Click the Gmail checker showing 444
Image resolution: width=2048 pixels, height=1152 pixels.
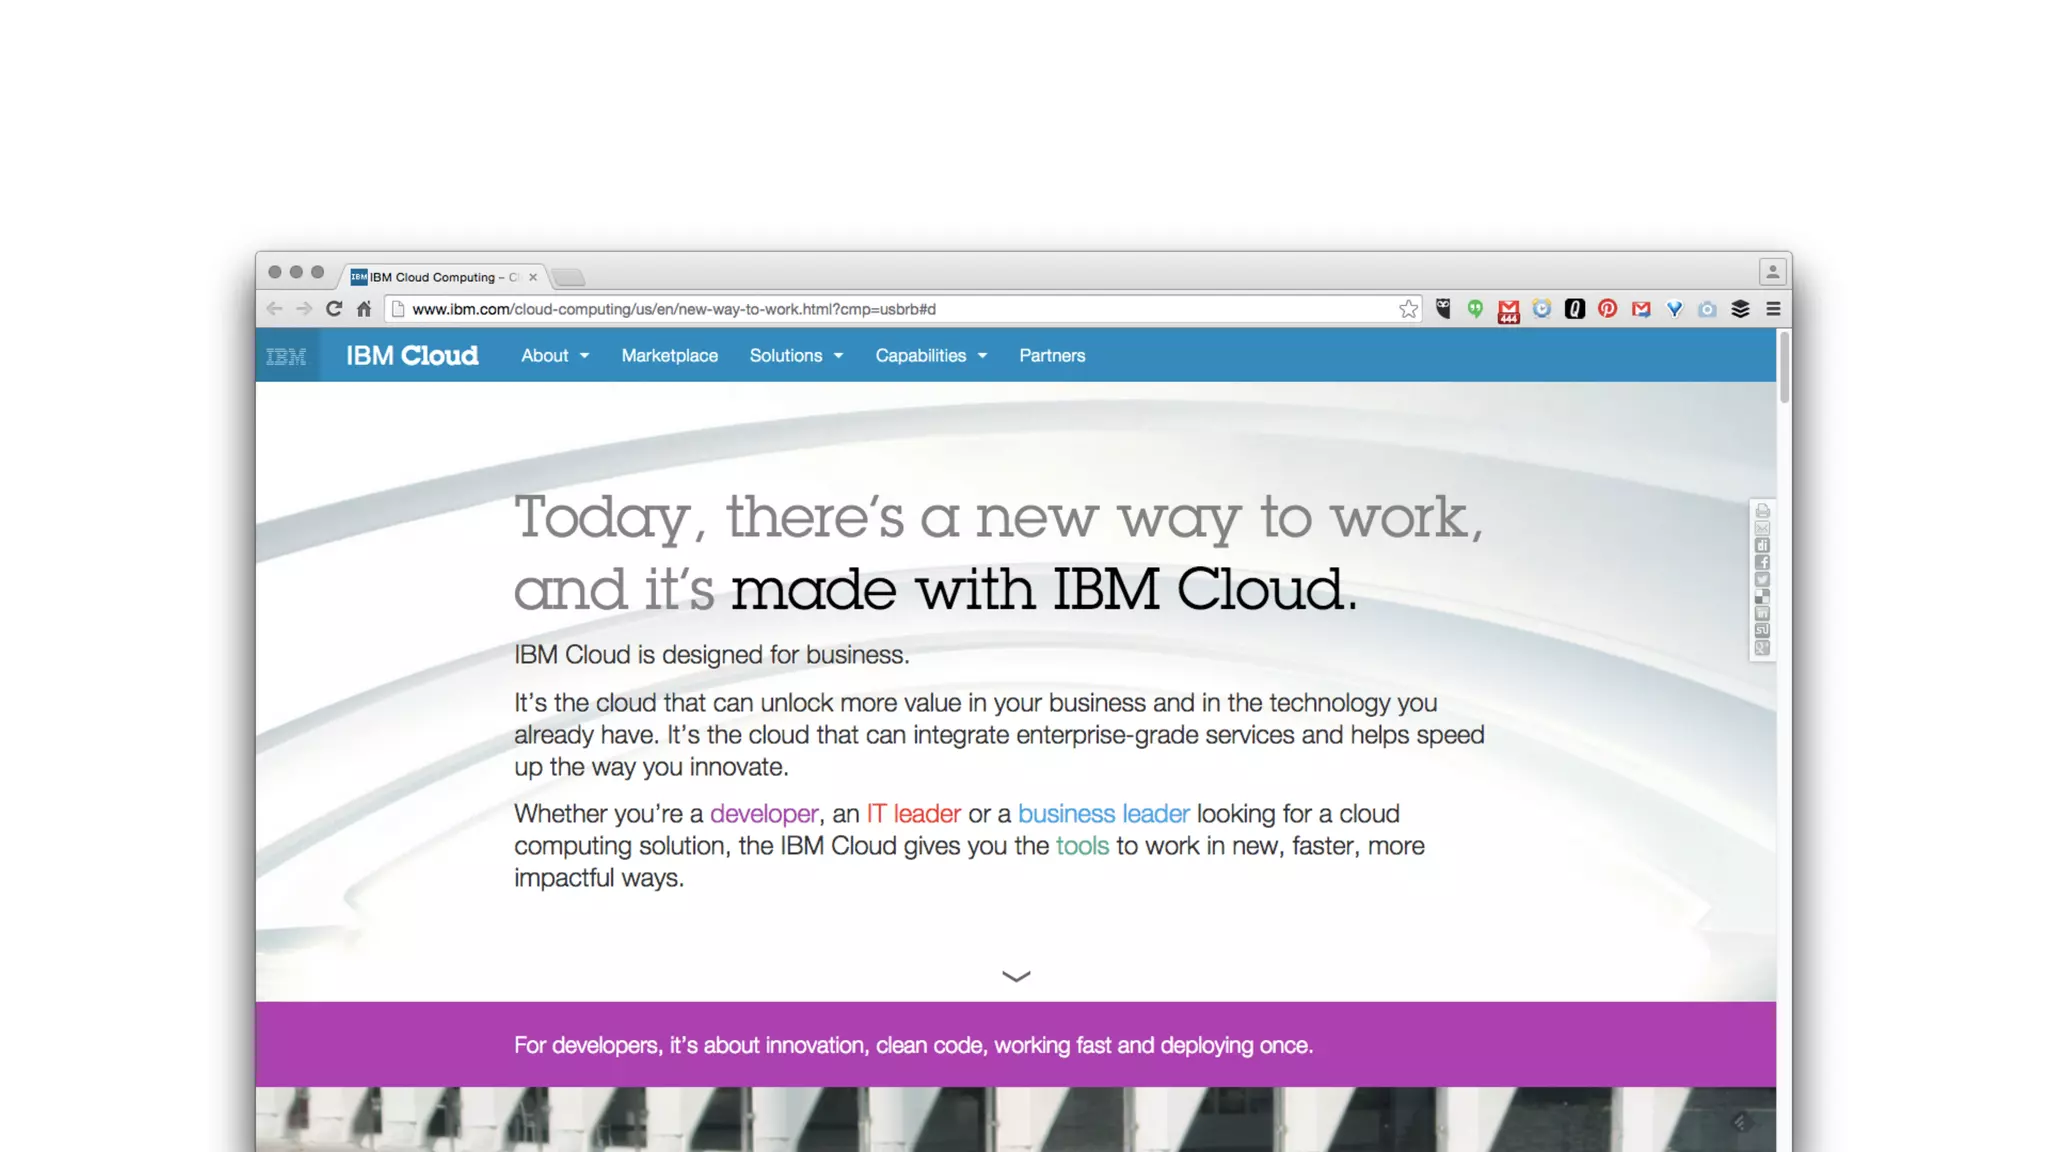pos(1508,311)
